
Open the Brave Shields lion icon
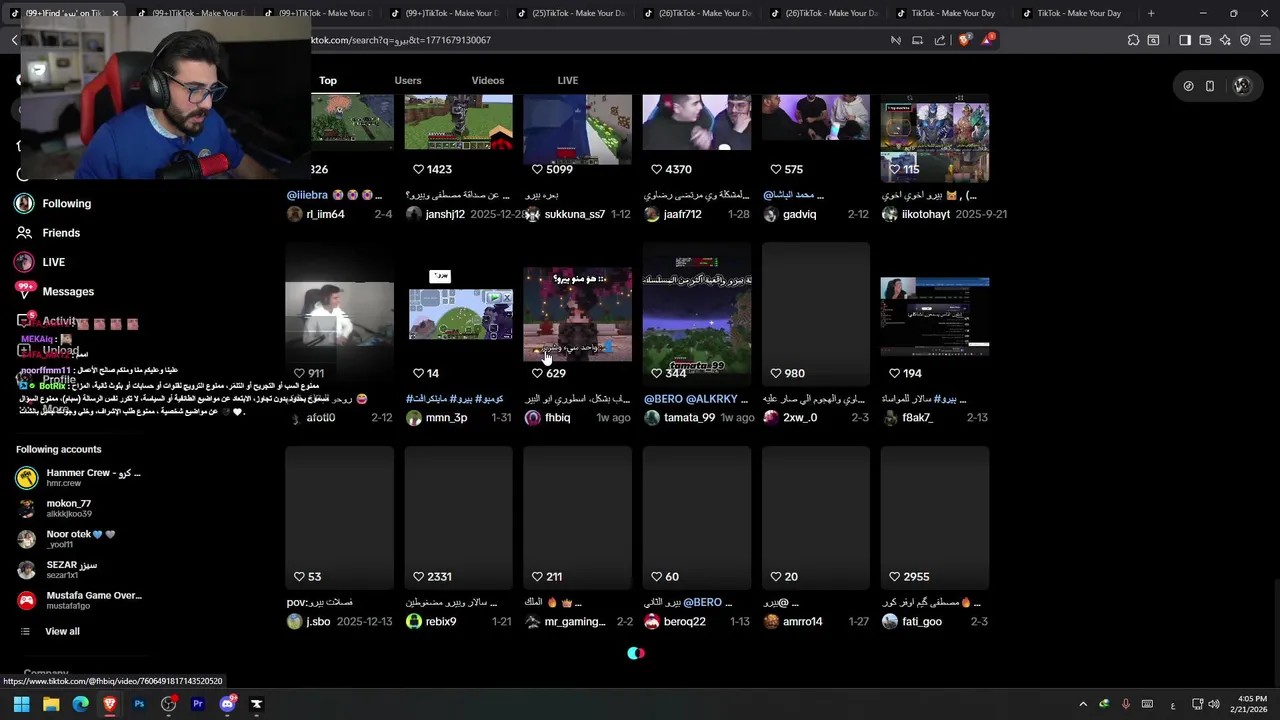pyautogui.click(x=964, y=40)
